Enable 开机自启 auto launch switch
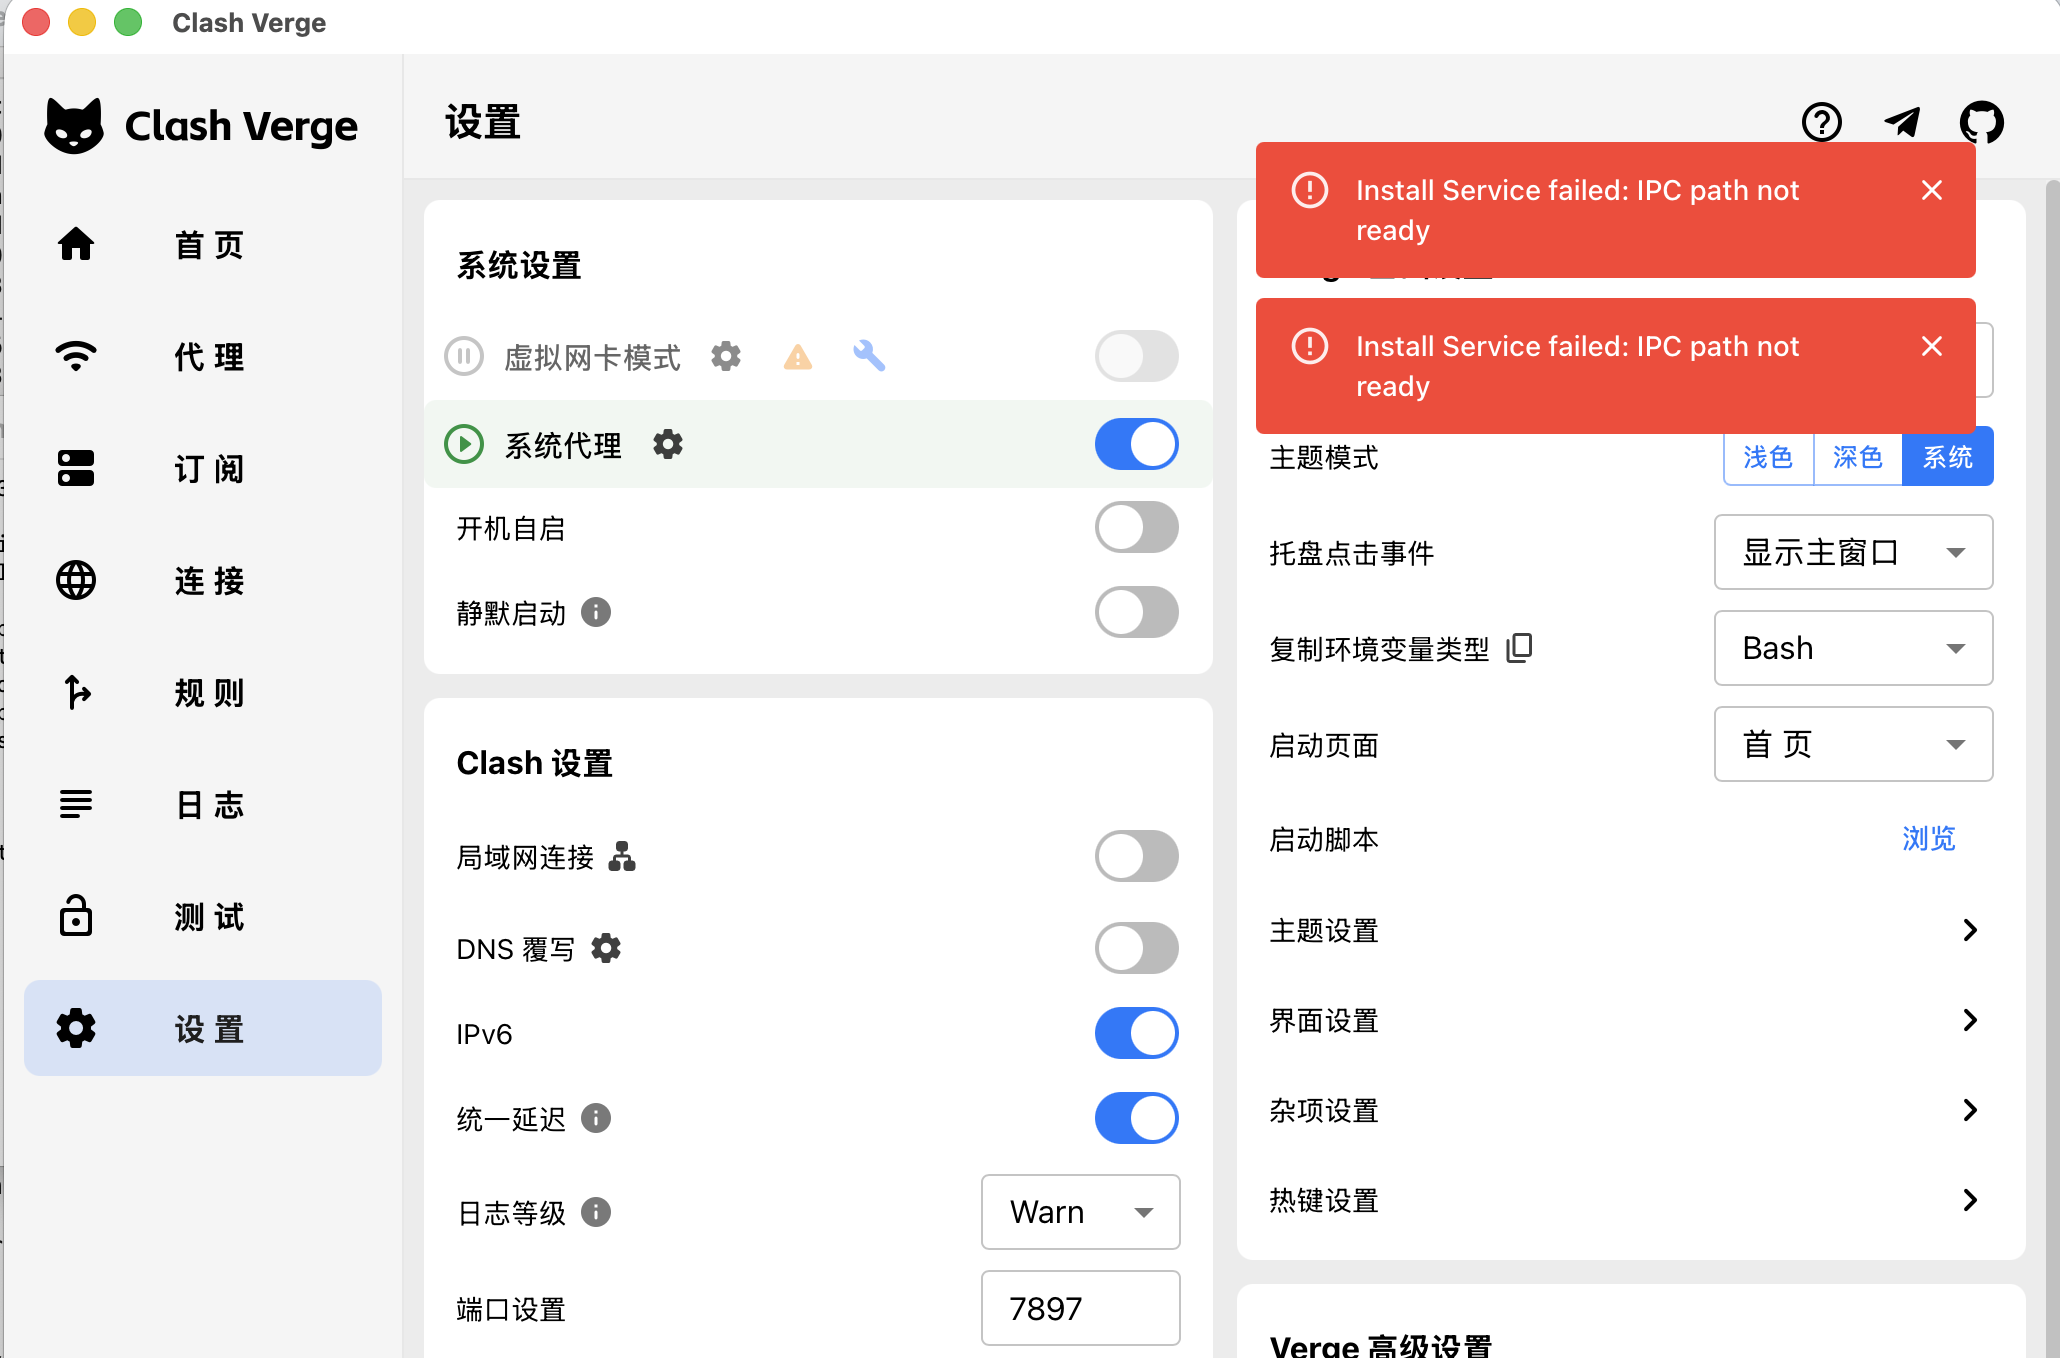Screen dimensions: 2060x1358 click(1137, 527)
